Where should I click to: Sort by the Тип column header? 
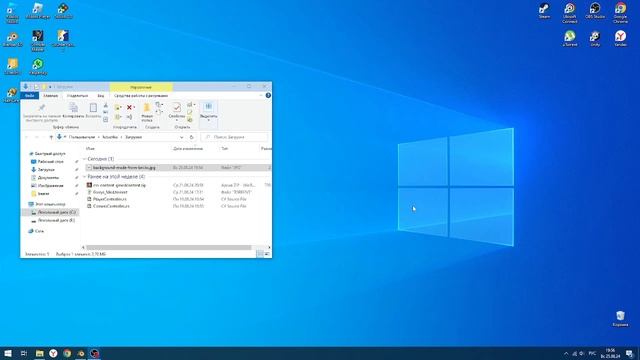pos(224,149)
